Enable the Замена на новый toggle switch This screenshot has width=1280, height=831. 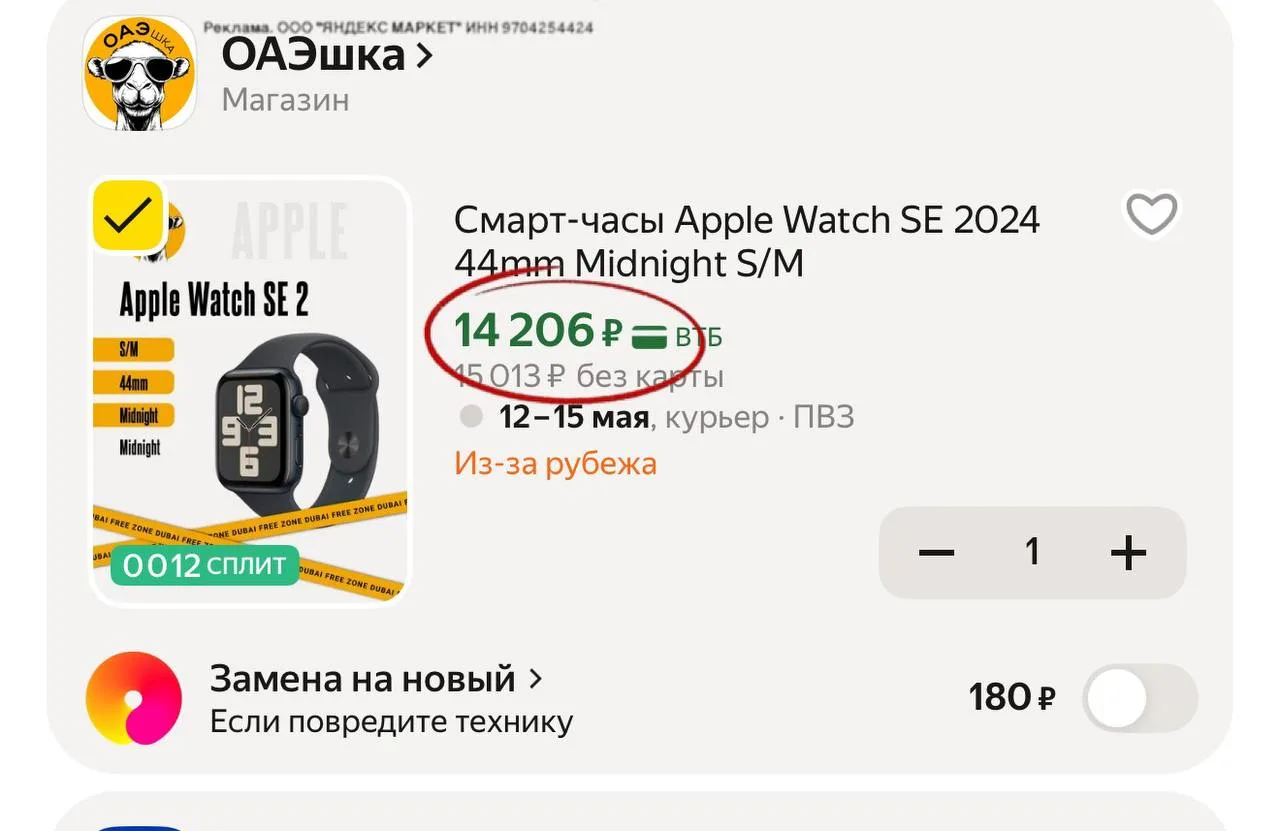click(1140, 697)
